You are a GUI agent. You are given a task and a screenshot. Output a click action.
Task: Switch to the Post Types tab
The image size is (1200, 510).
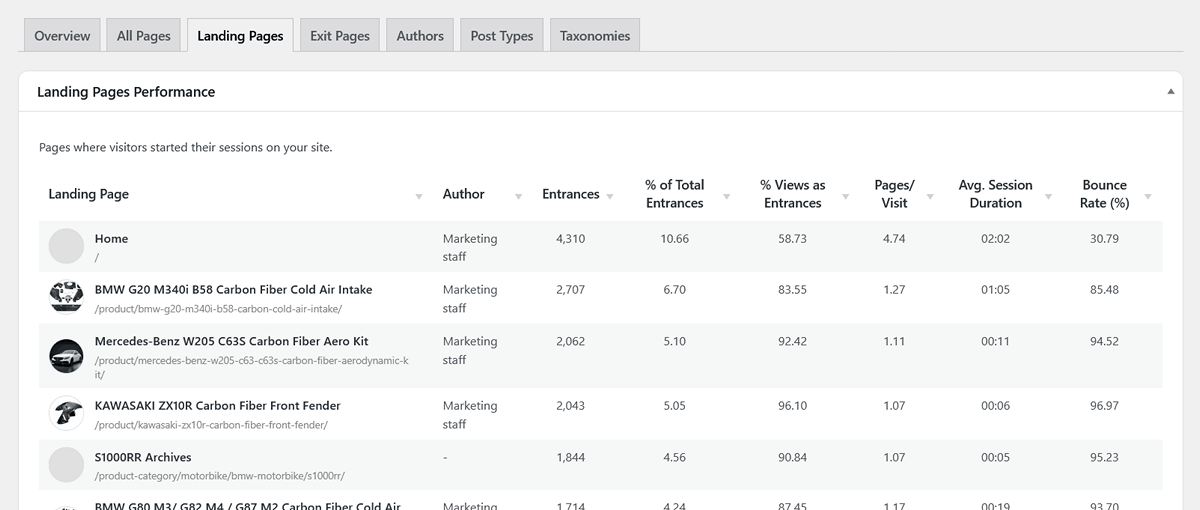(x=502, y=35)
